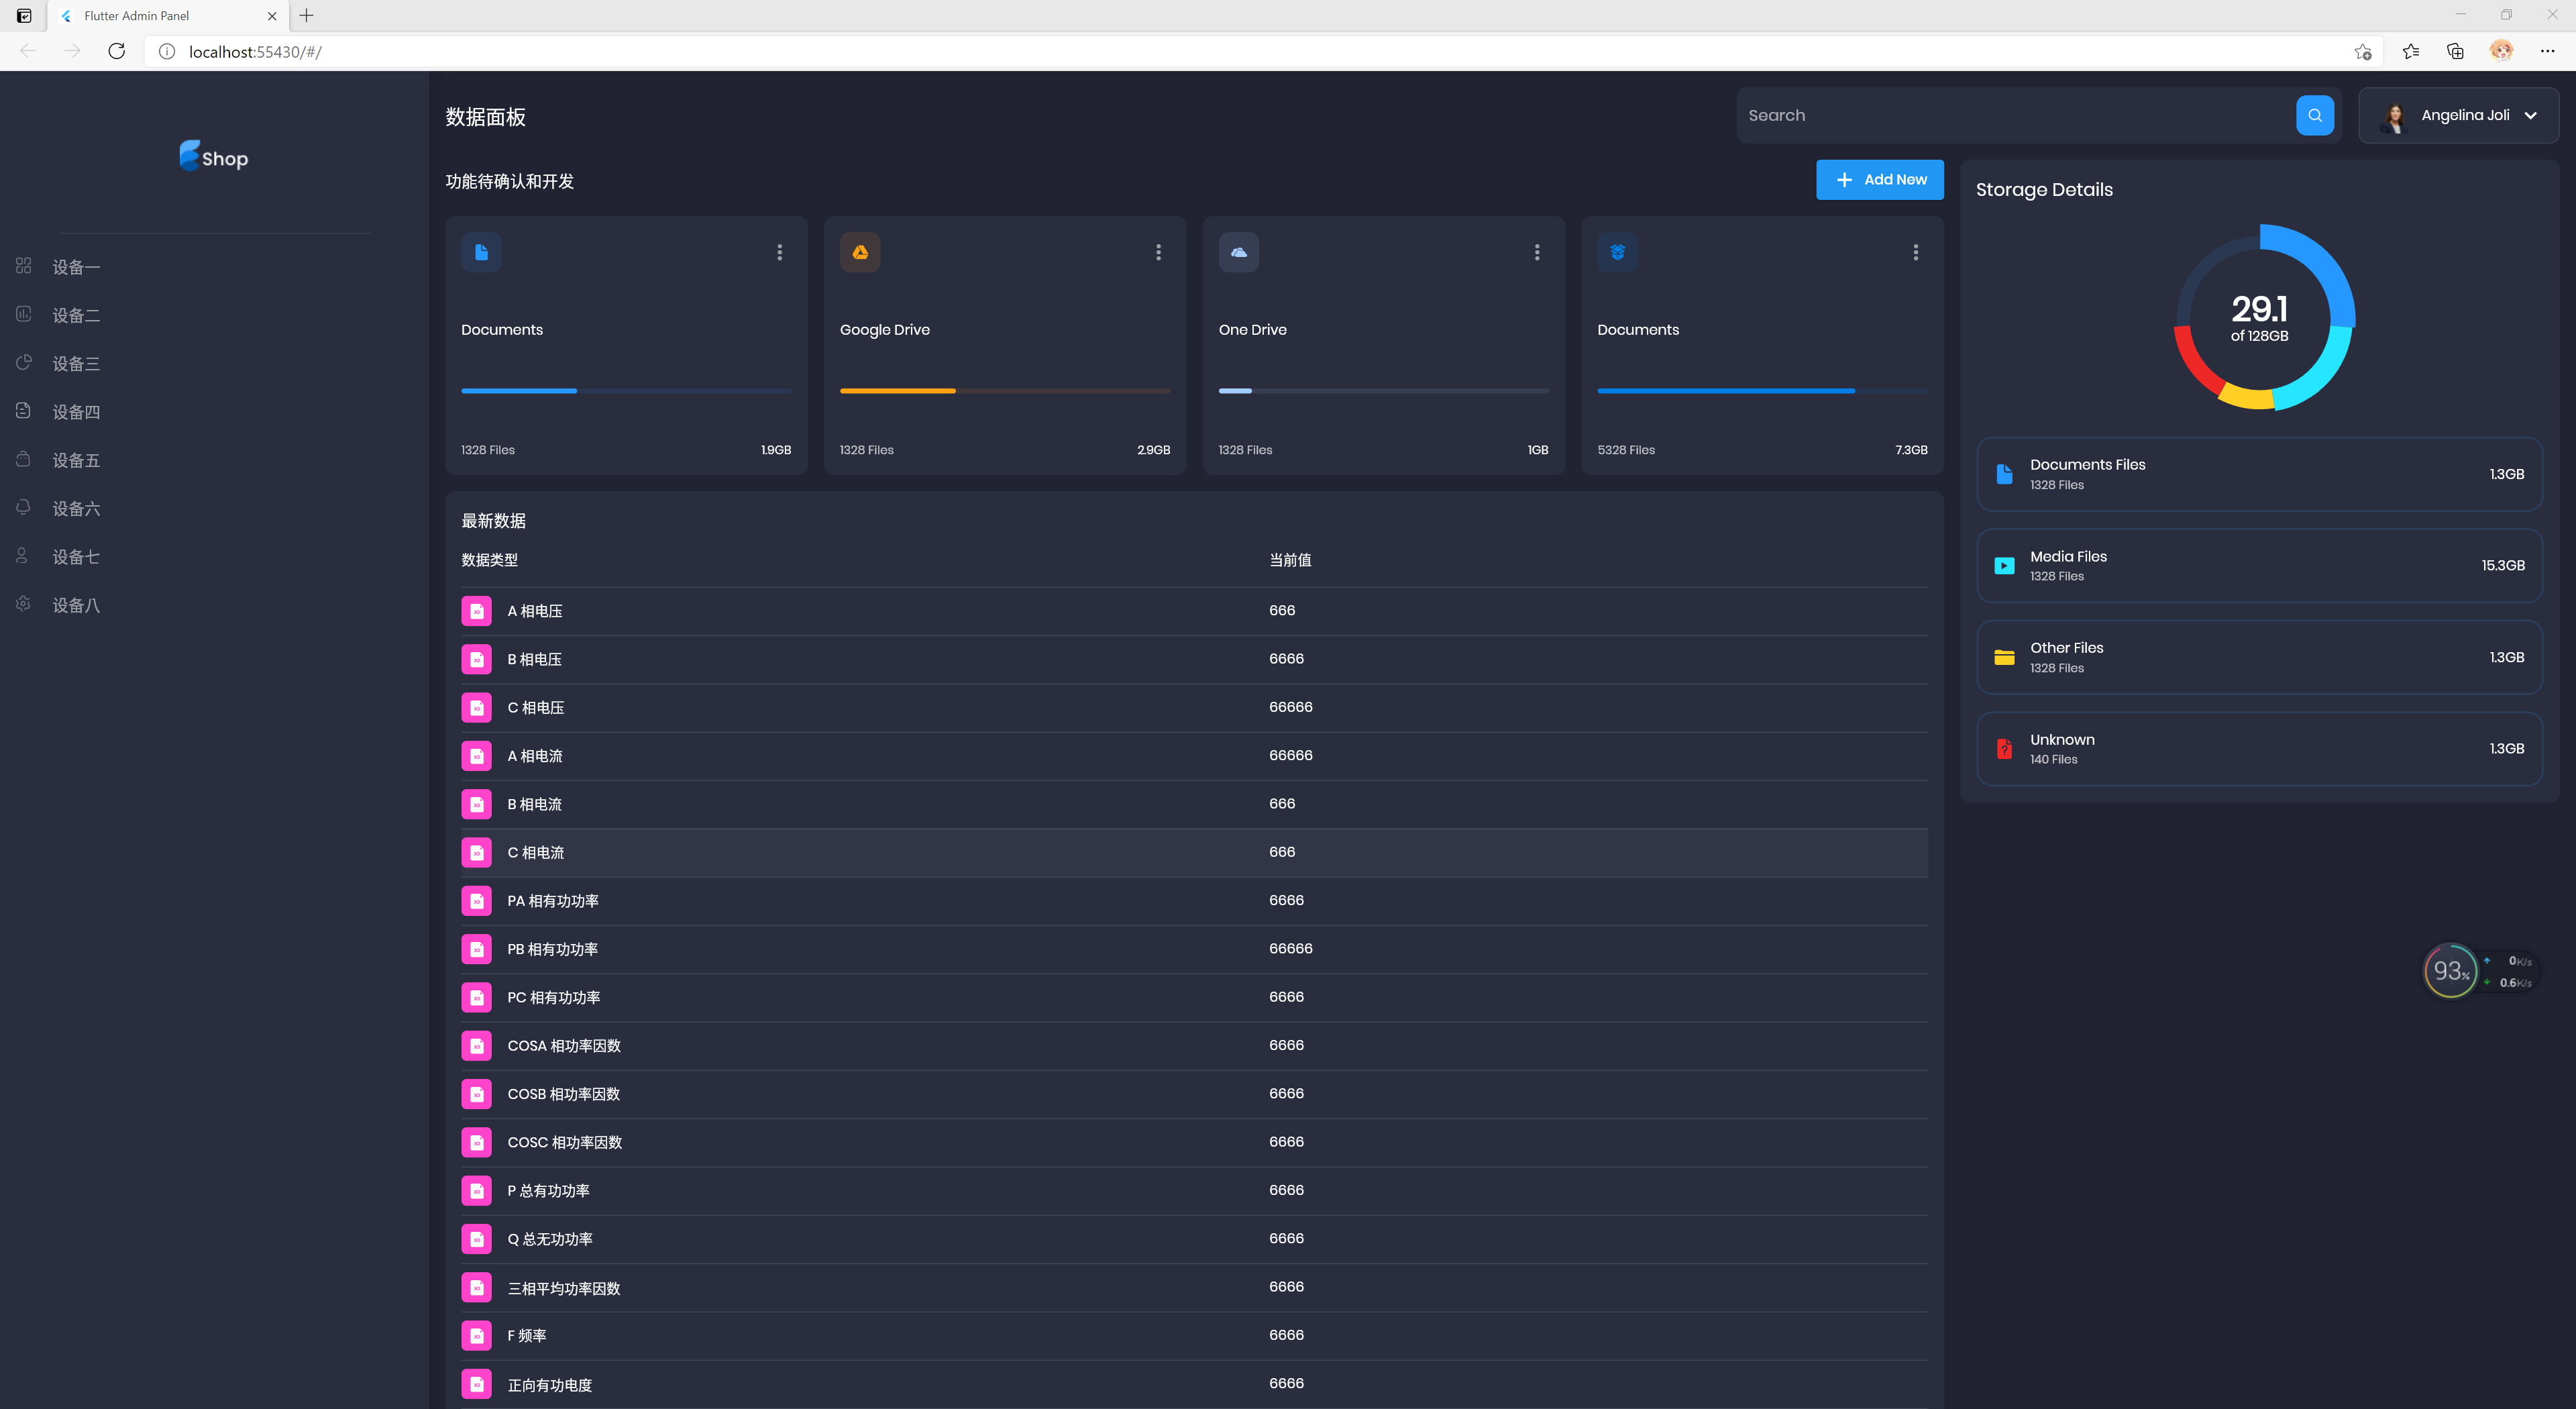Open the Documents Files storage entry
This screenshot has height=1409, width=2576.
(2258, 474)
